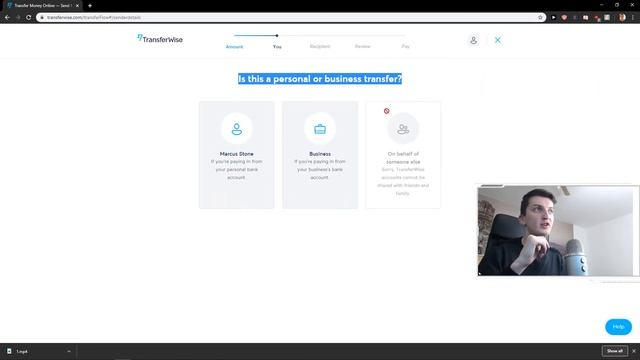
Task: Click the browser Back arrow
Action: 7,17
